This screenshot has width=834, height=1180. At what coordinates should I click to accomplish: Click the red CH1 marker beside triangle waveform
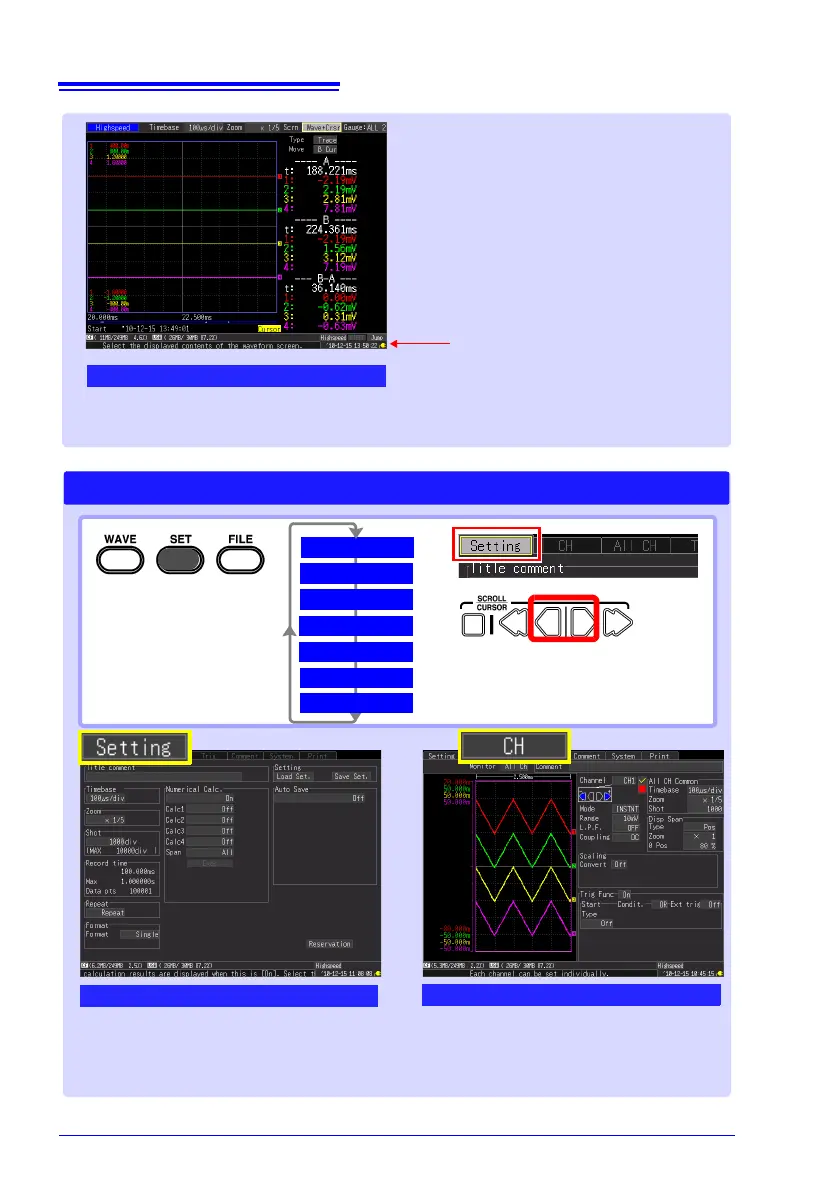(x=574, y=833)
